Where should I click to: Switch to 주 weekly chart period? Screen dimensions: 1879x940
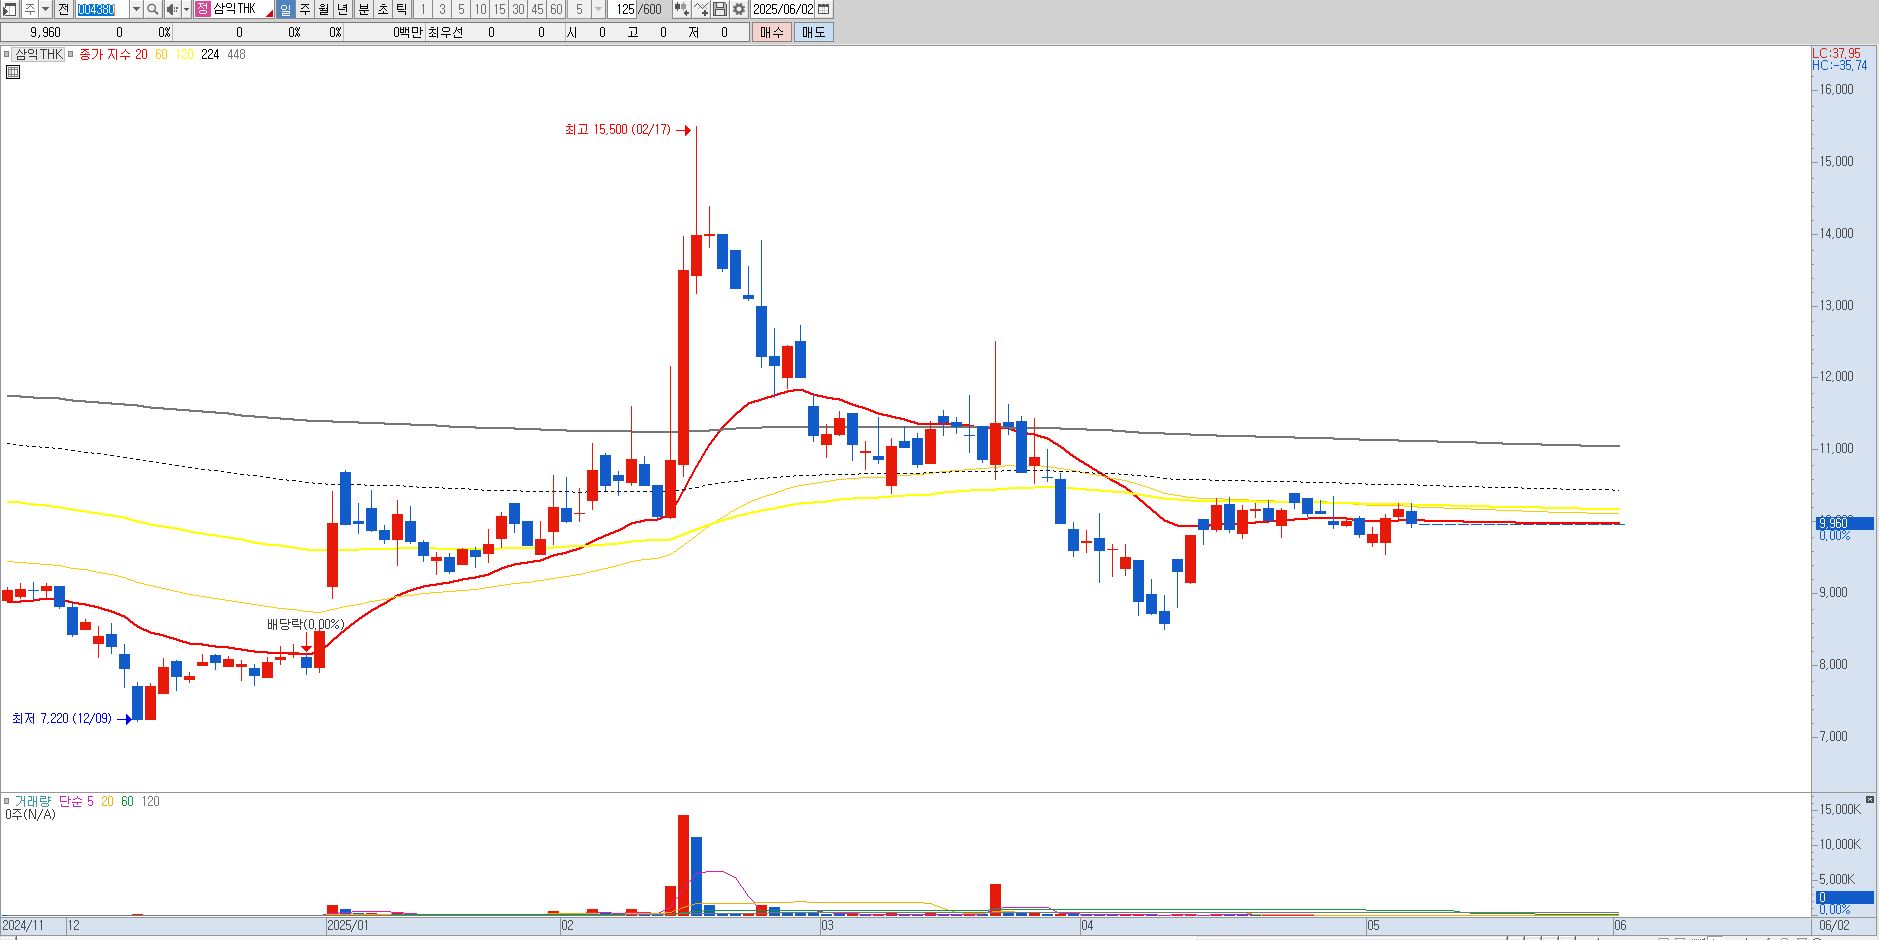point(305,9)
